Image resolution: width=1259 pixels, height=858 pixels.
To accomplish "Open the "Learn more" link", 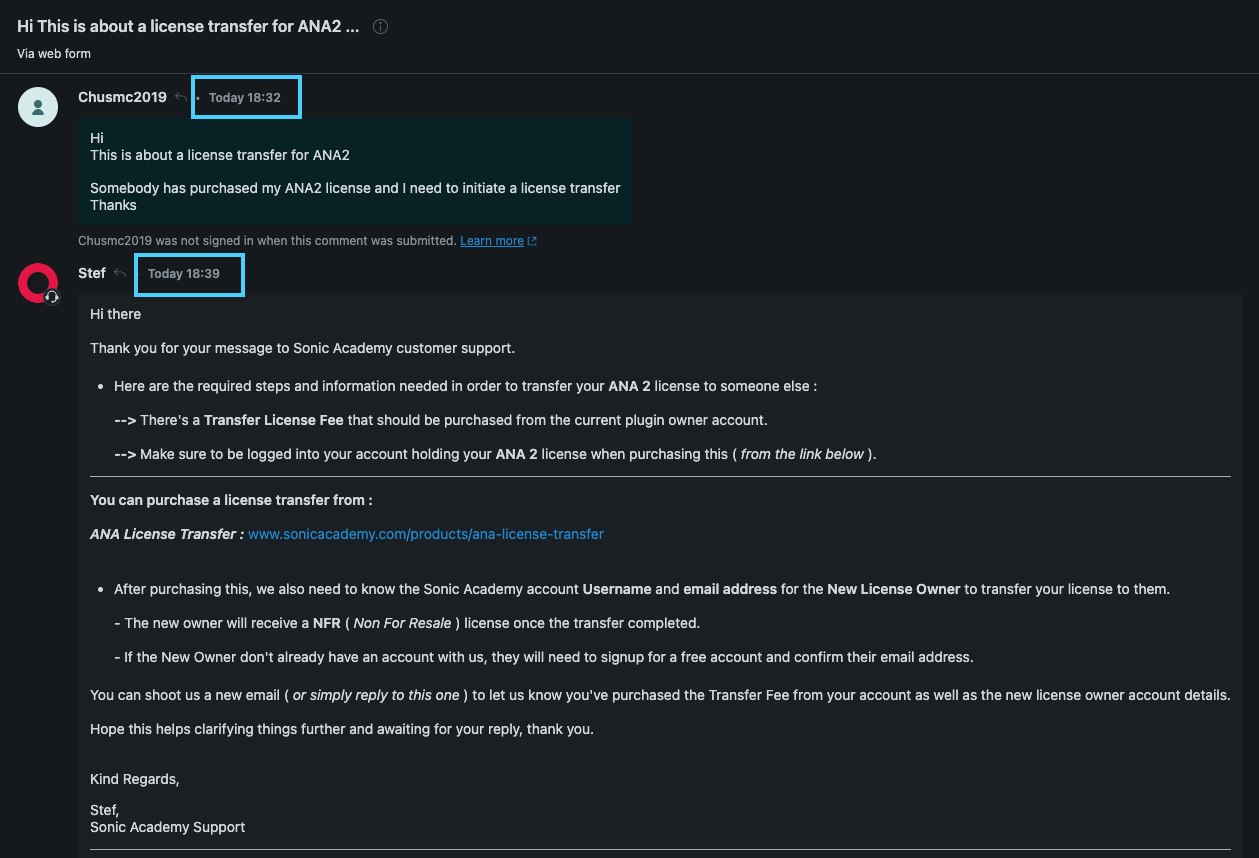I will point(491,241).
